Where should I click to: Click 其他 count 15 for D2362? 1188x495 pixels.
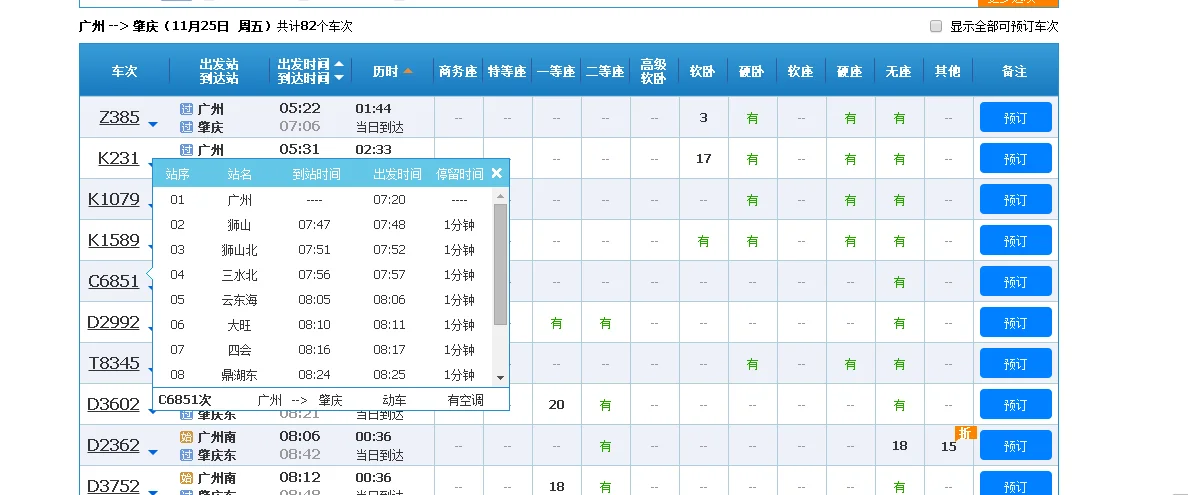click(949, 446)
